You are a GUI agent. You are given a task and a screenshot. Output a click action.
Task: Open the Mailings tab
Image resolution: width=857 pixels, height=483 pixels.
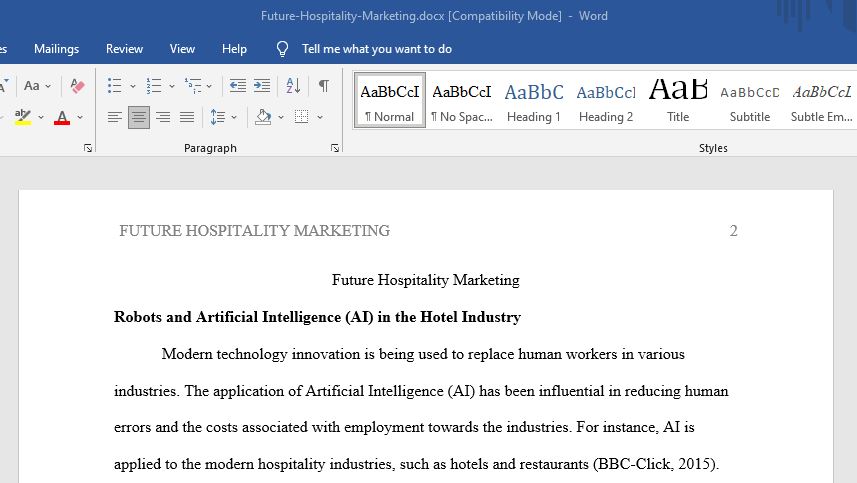click(56, 49)
